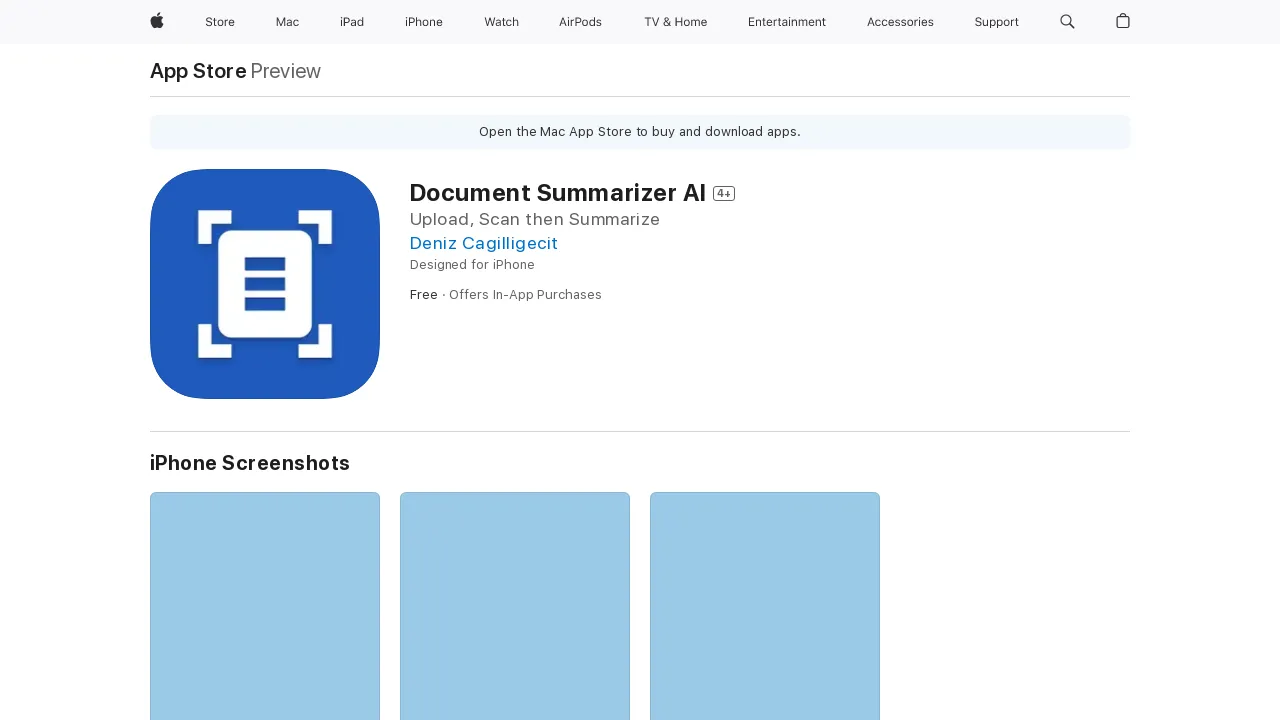
Task: Open developer page Deniz Cagilligecit
Action: 483,243
